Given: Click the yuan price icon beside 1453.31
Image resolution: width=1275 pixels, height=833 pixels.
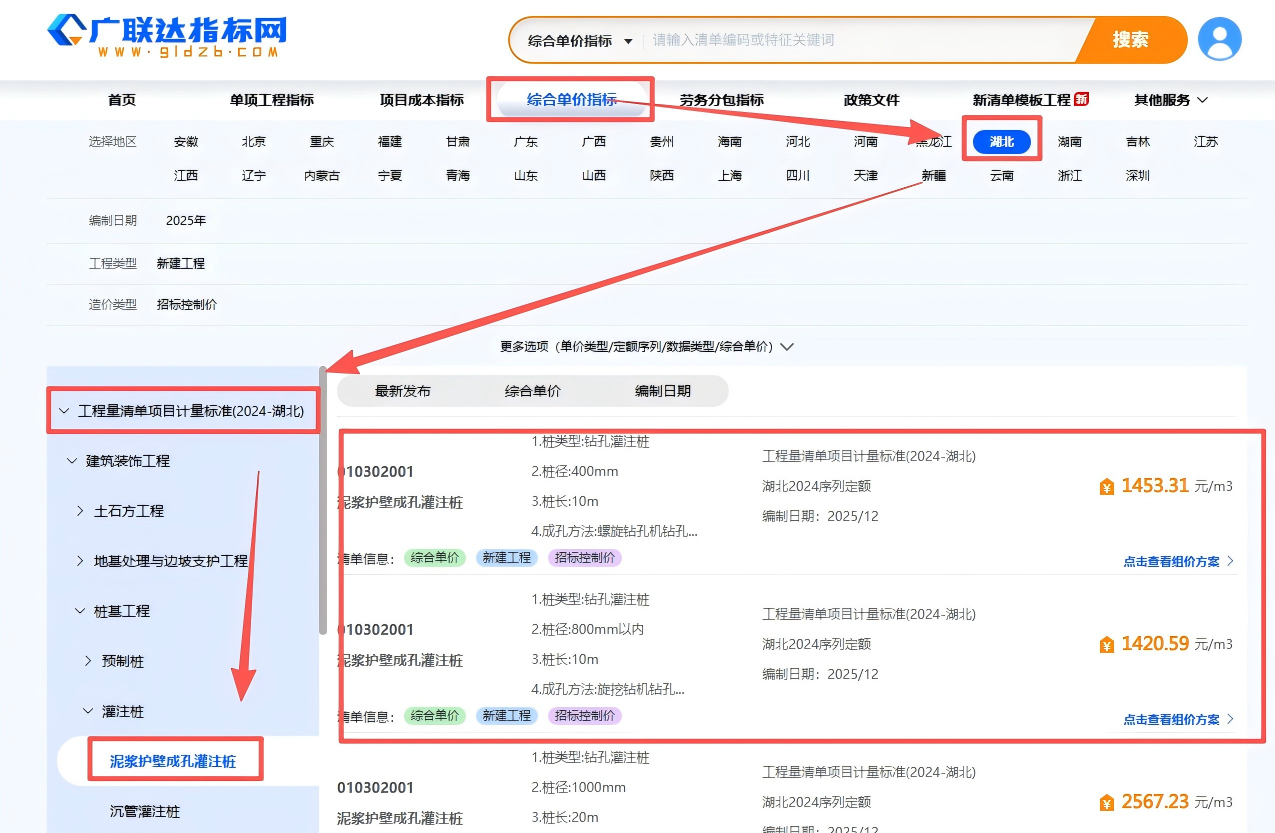Looking at the screenshot, I should (x=1106, y=487).
